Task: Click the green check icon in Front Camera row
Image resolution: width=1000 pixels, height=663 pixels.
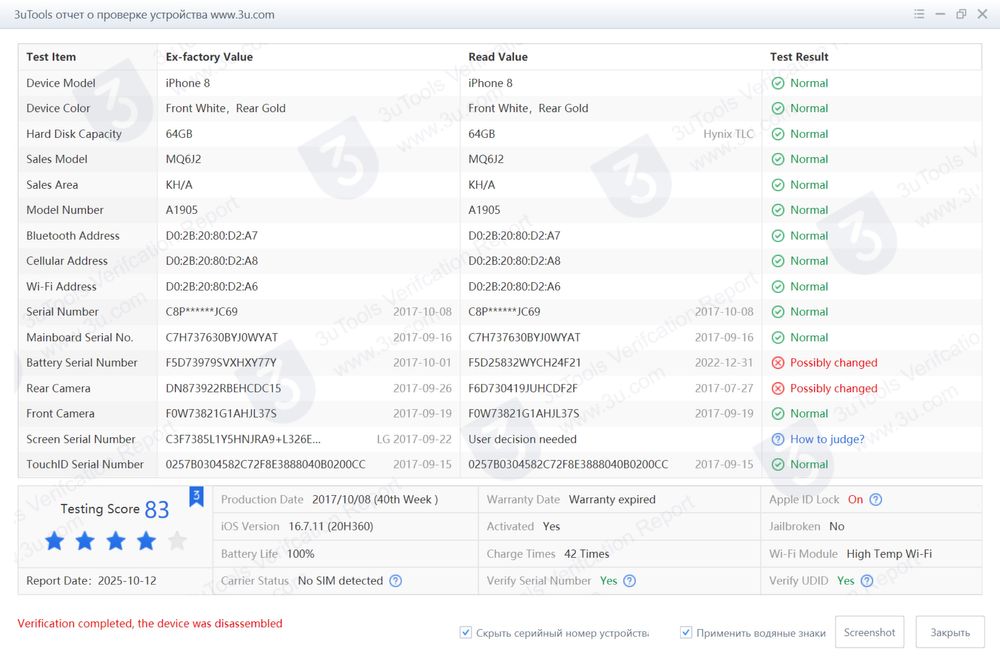Action: 778,414
